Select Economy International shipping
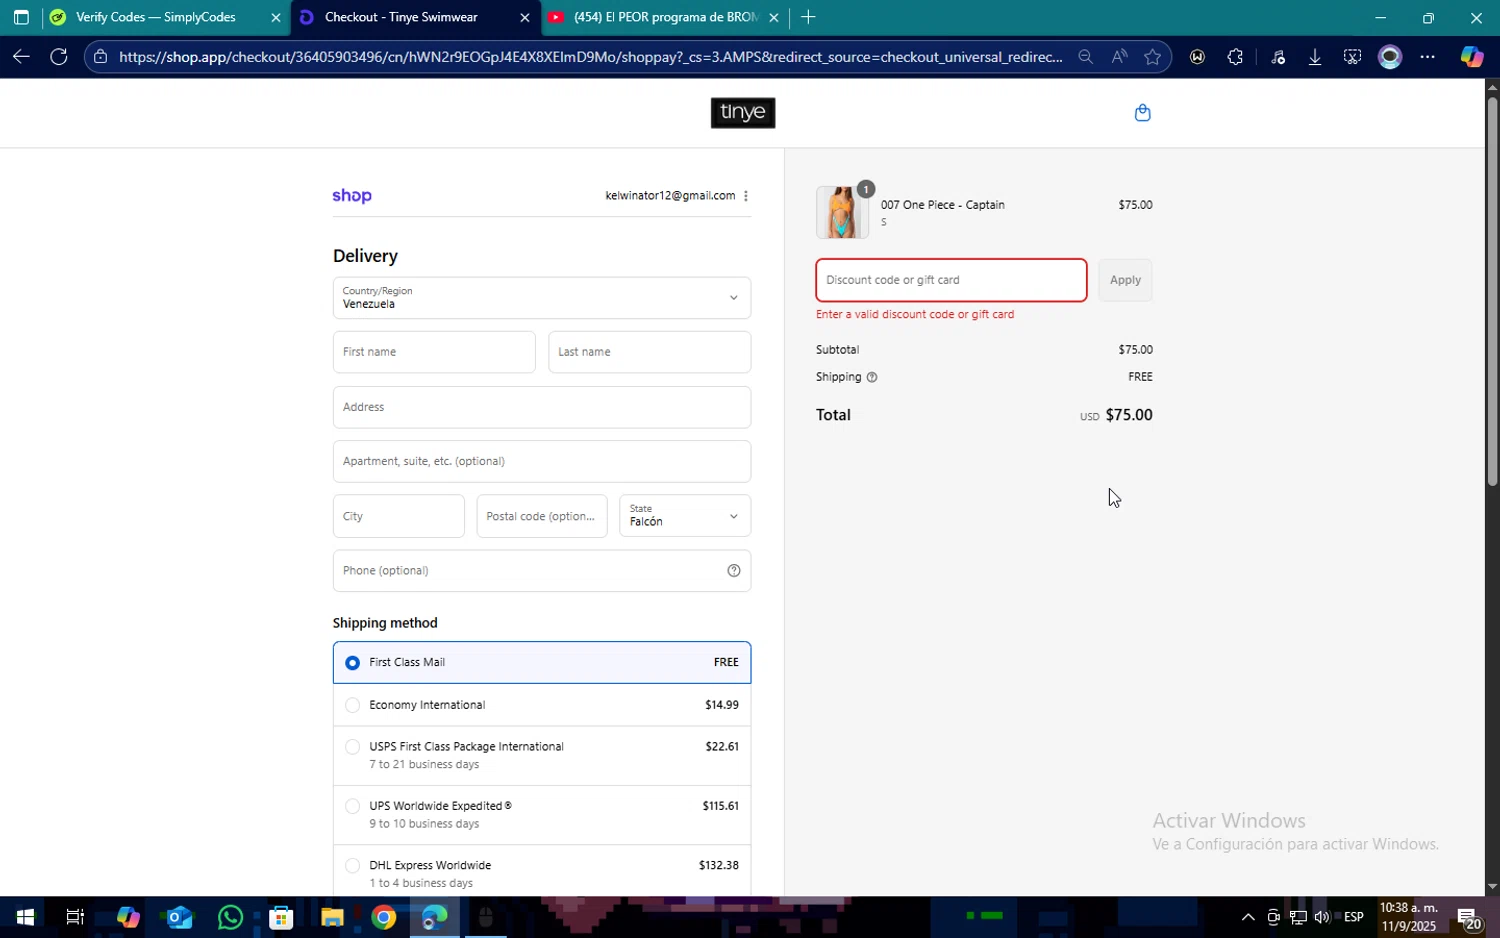 click(x=542, y=705)
